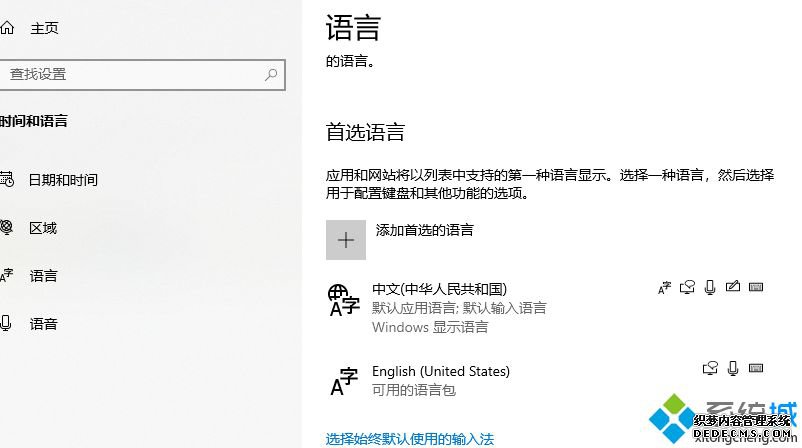
Task: Click the microphone icon for English
Action: click(733, 368)
